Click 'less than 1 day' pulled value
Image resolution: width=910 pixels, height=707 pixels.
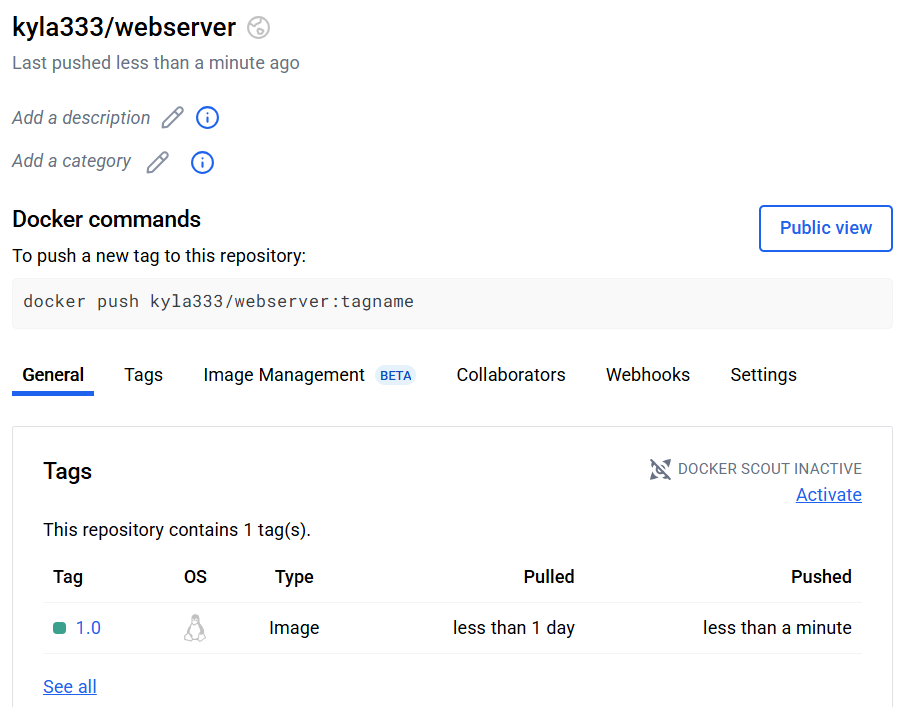coord(514,627)
